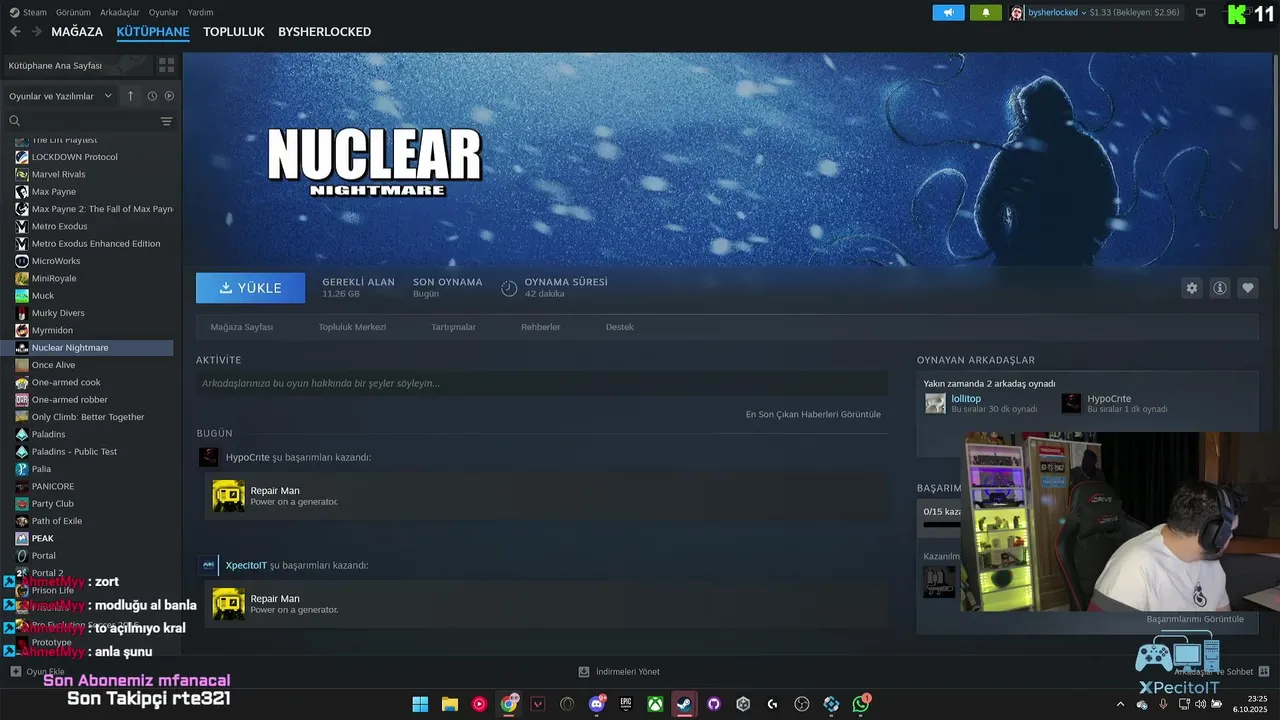Open Windows Start menu
Viewport: 1280px width, 720px height.
coord(420,704)
